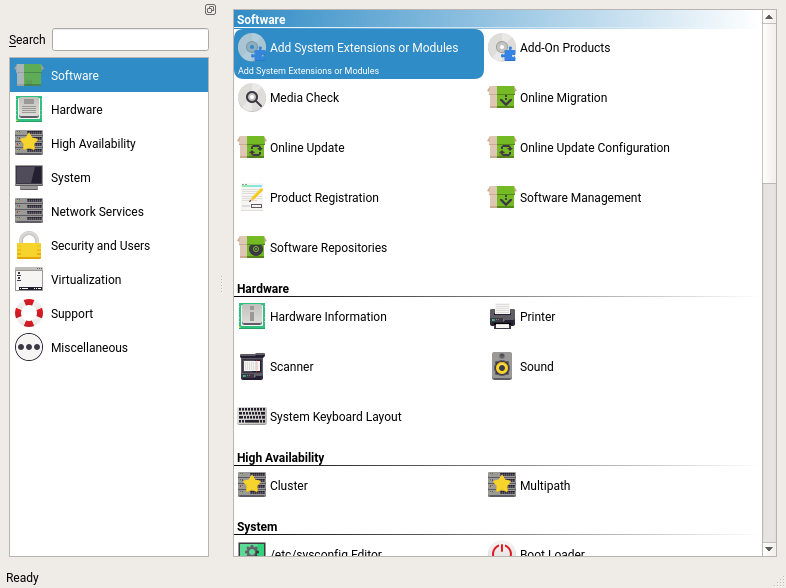Click the scrollbar down arrow
Image resolution: width=786 pixels, height=588 pixels.
(768, 549)
